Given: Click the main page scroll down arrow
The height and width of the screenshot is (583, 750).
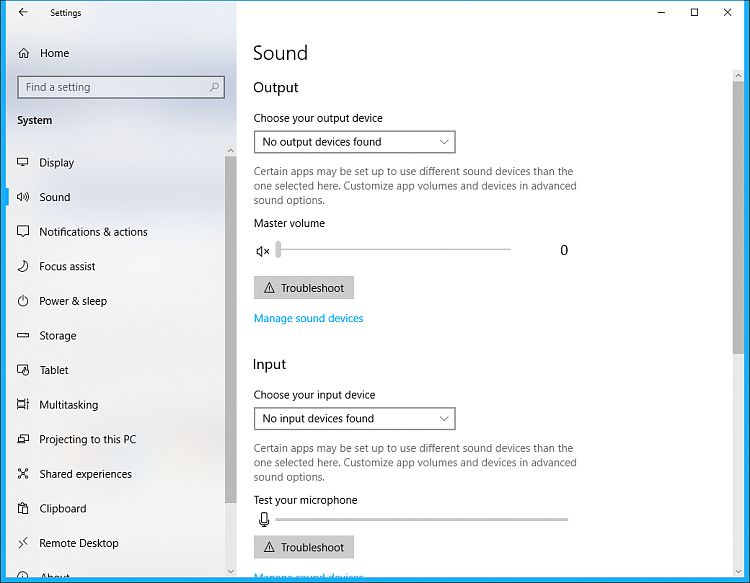Looking at the screenshot, I should (x=738, y=572).
